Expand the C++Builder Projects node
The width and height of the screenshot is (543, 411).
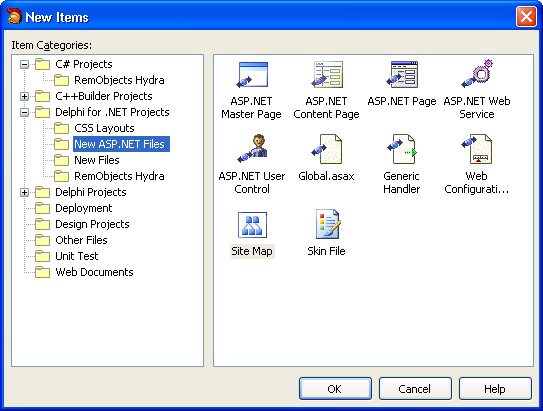coord(24,96)
